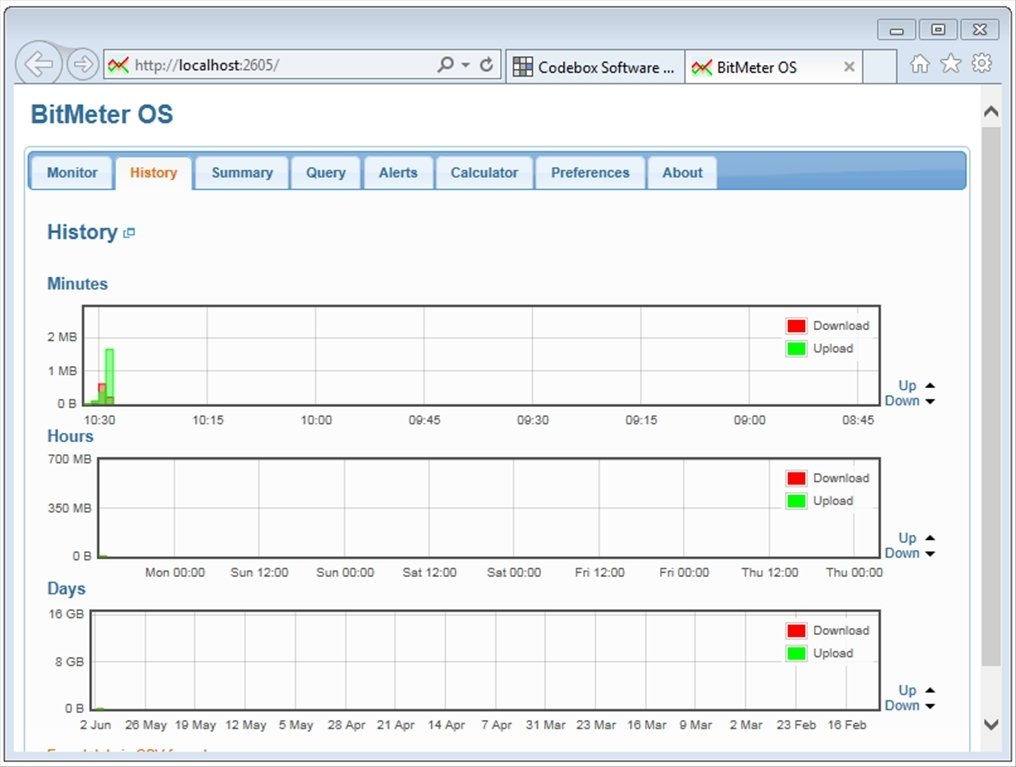The image size is (1016, 767).
Task: Click the search magnifier in address bar
Action: click(x=445, y=64)
